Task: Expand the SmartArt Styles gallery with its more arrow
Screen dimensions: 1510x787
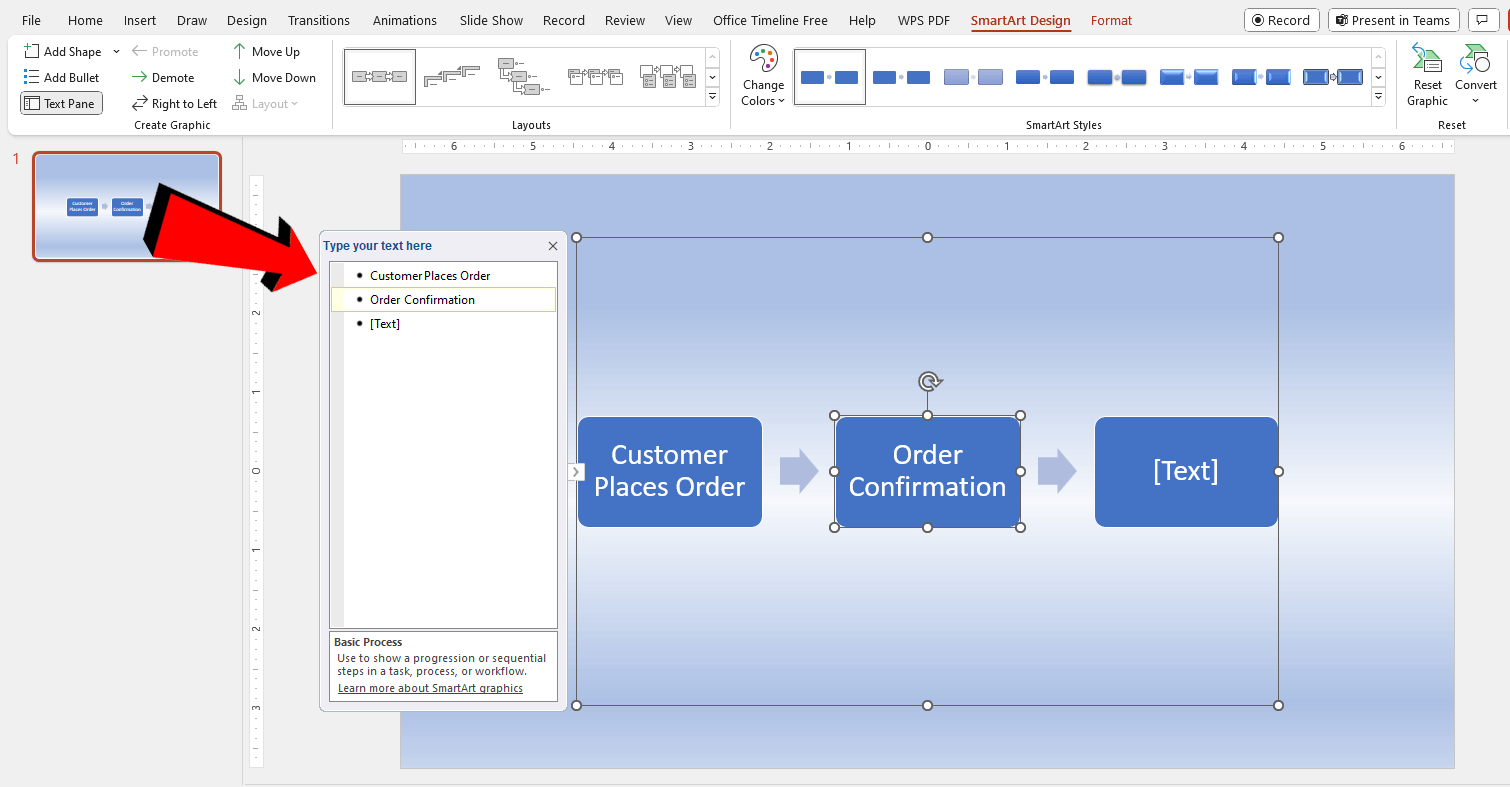Action: coord(1379,96)
